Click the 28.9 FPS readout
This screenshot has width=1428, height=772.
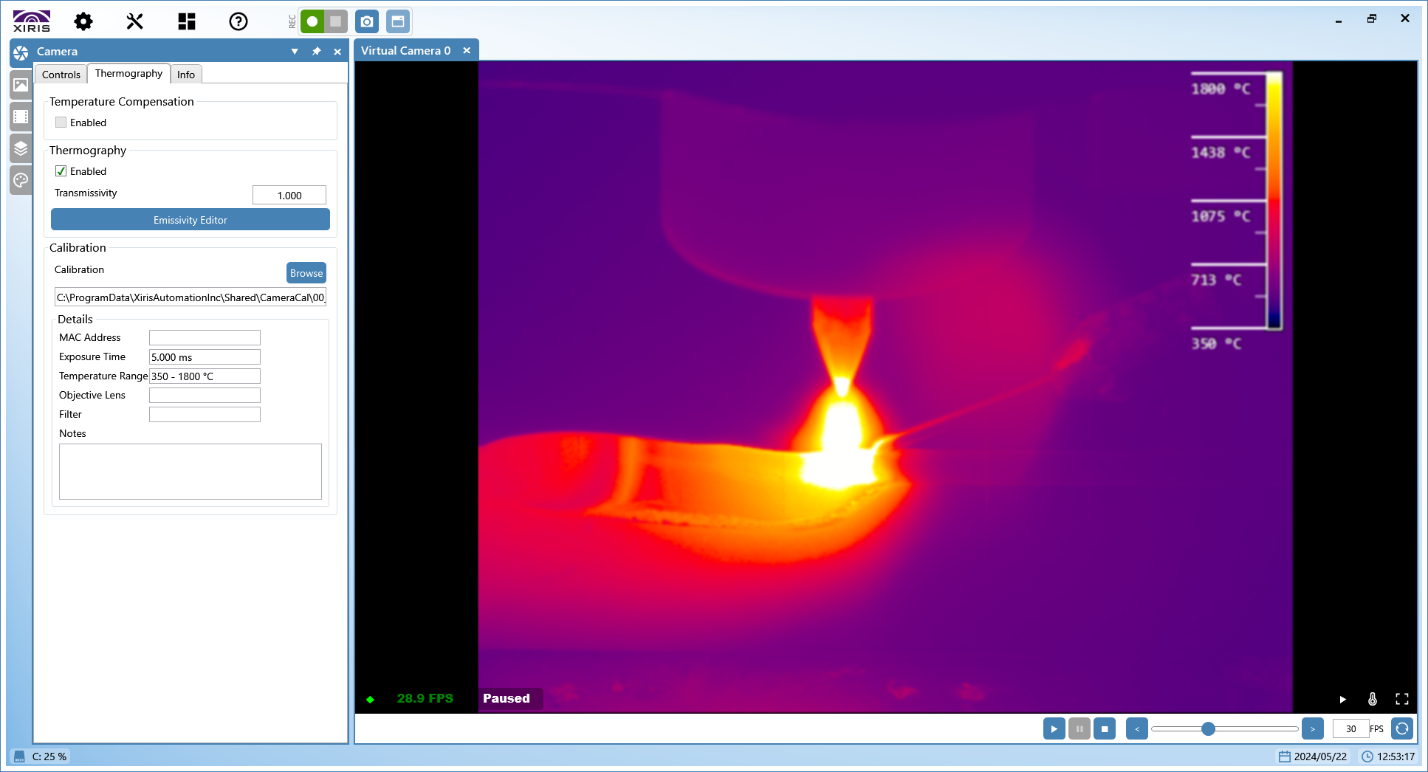[x=425, y=698]
